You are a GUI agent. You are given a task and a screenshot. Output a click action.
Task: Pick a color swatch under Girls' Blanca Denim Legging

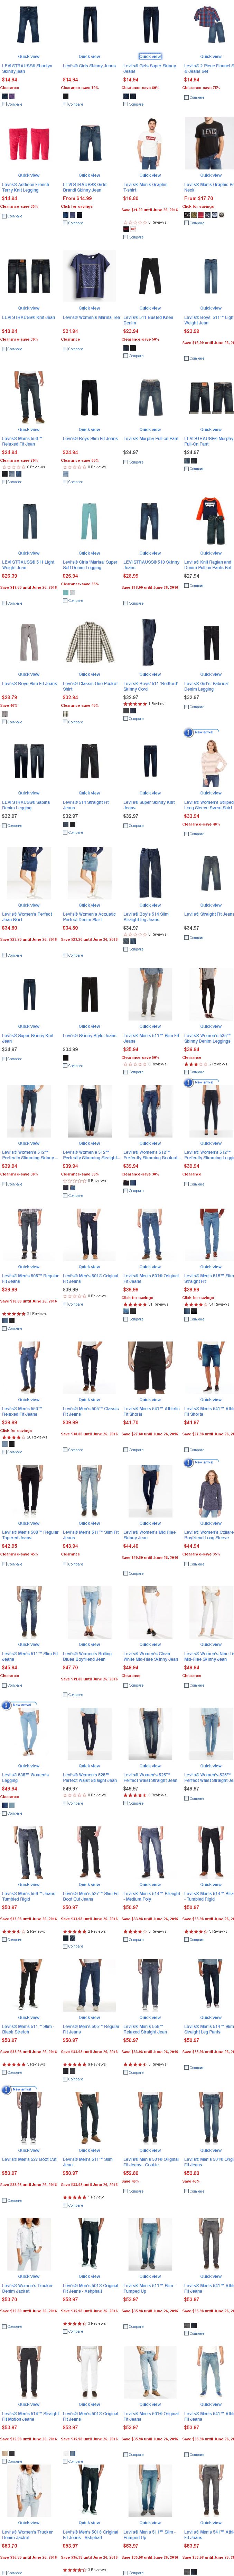point(66,592)
